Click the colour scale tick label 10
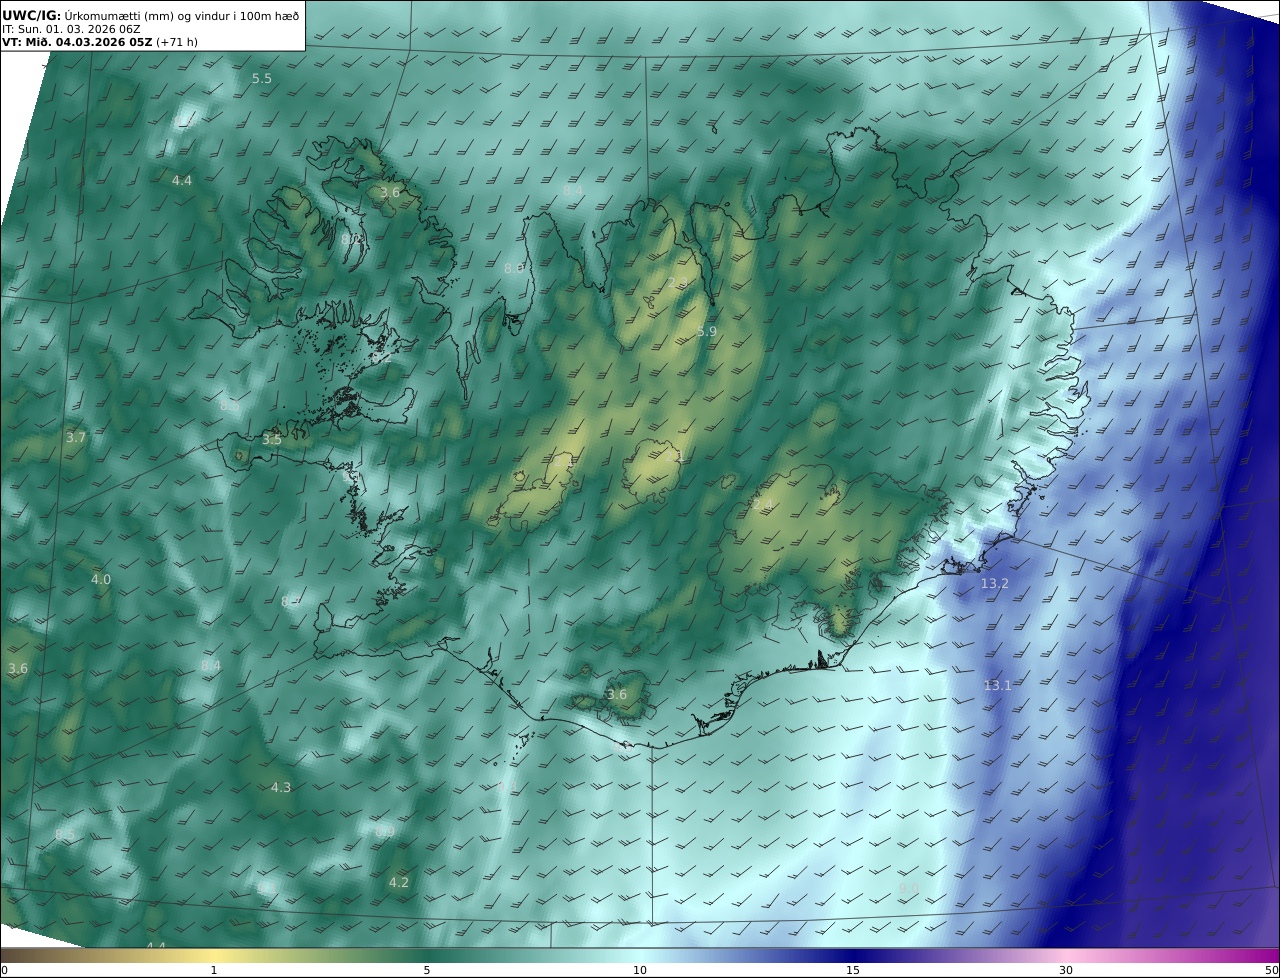The image size is (1280, 978). [640, 970]
